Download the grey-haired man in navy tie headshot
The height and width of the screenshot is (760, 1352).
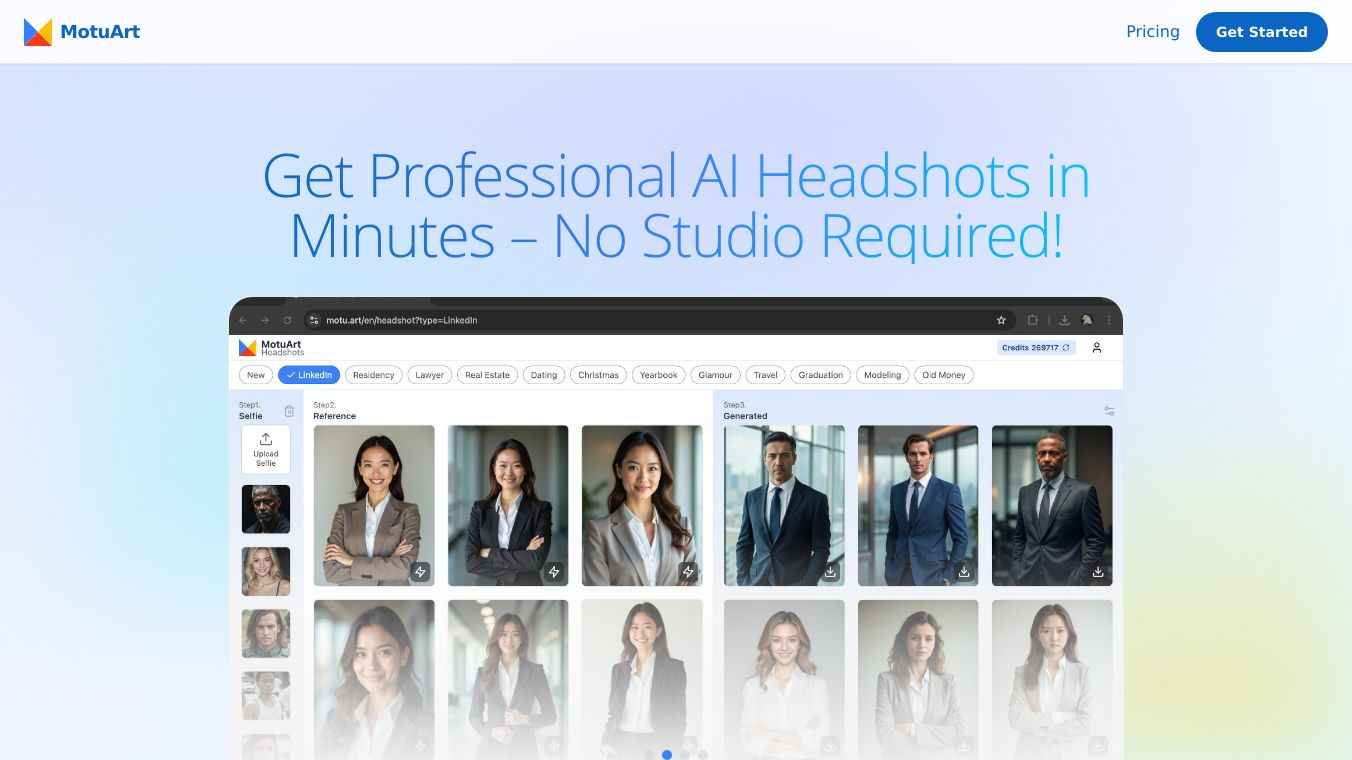click(x=830, y=572)
